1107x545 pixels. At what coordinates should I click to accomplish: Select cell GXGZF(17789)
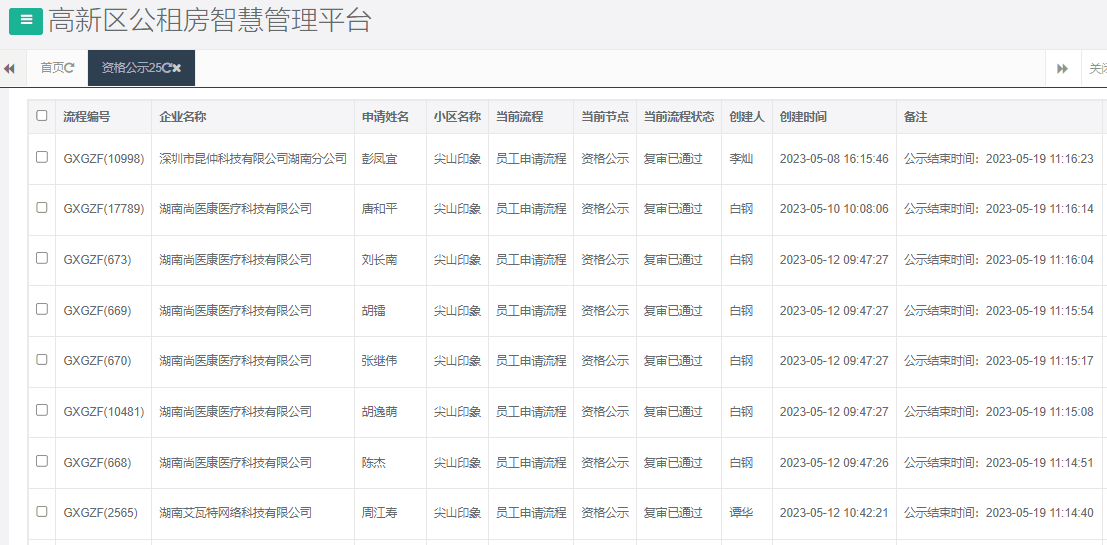pyautogui.click(x=104, y=209)
